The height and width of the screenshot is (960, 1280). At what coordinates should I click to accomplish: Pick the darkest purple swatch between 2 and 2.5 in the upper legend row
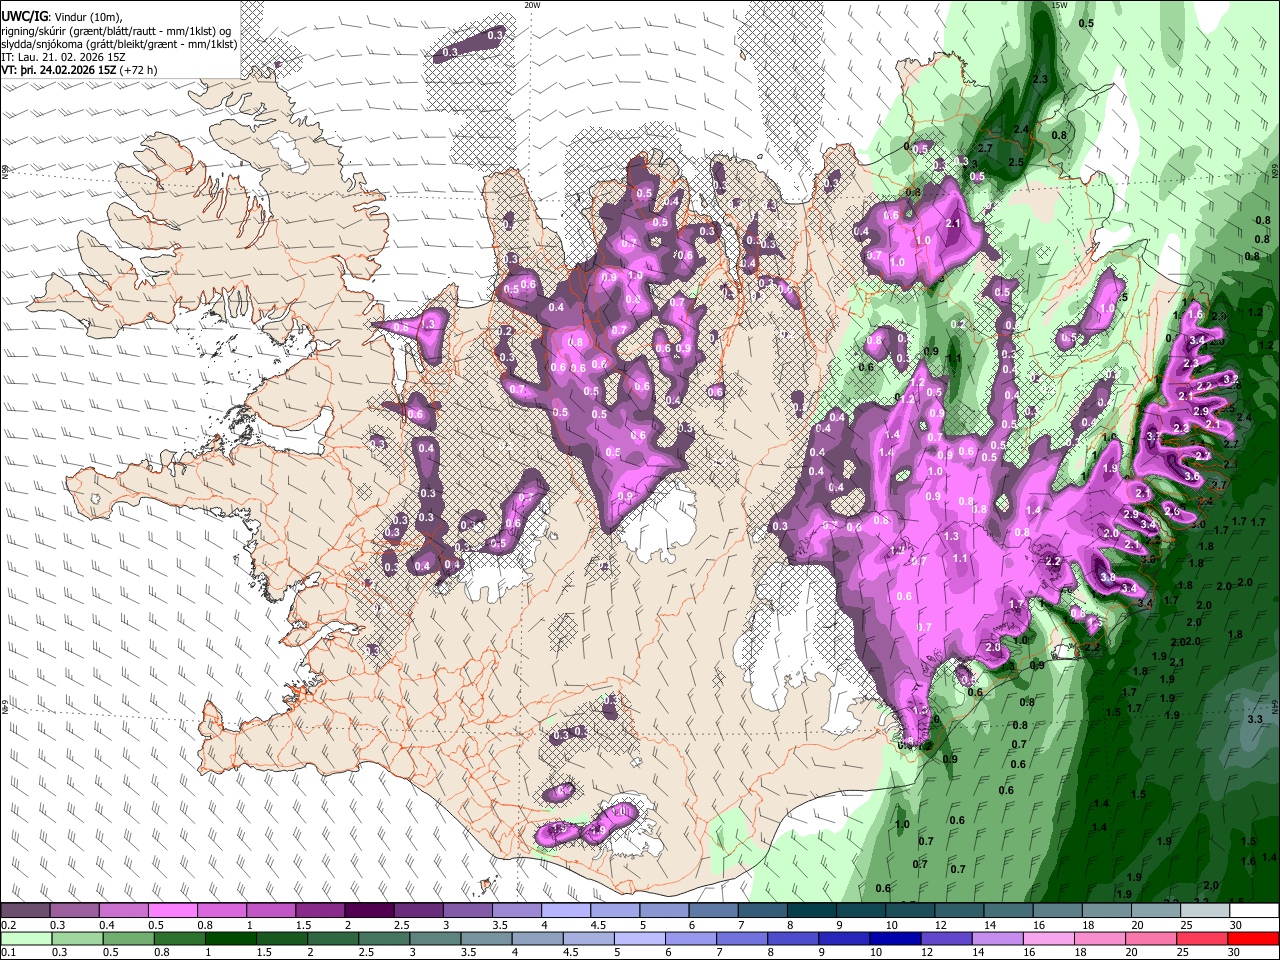[369, 911]
